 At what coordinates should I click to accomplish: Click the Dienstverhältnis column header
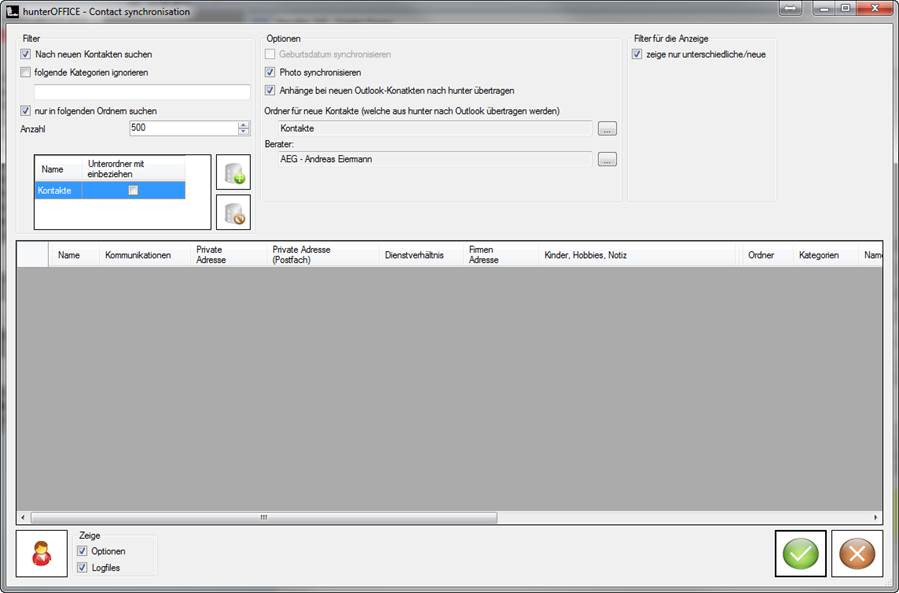tap(413, 255)
